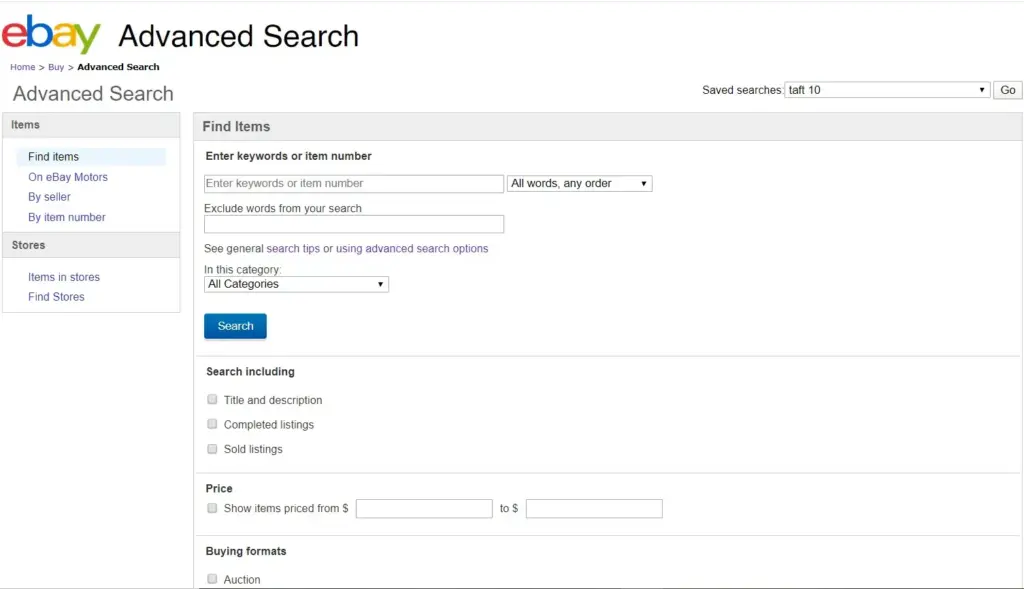Click the blue Search button
Viewport: 1024px width, 589px height.
(235, 326)
